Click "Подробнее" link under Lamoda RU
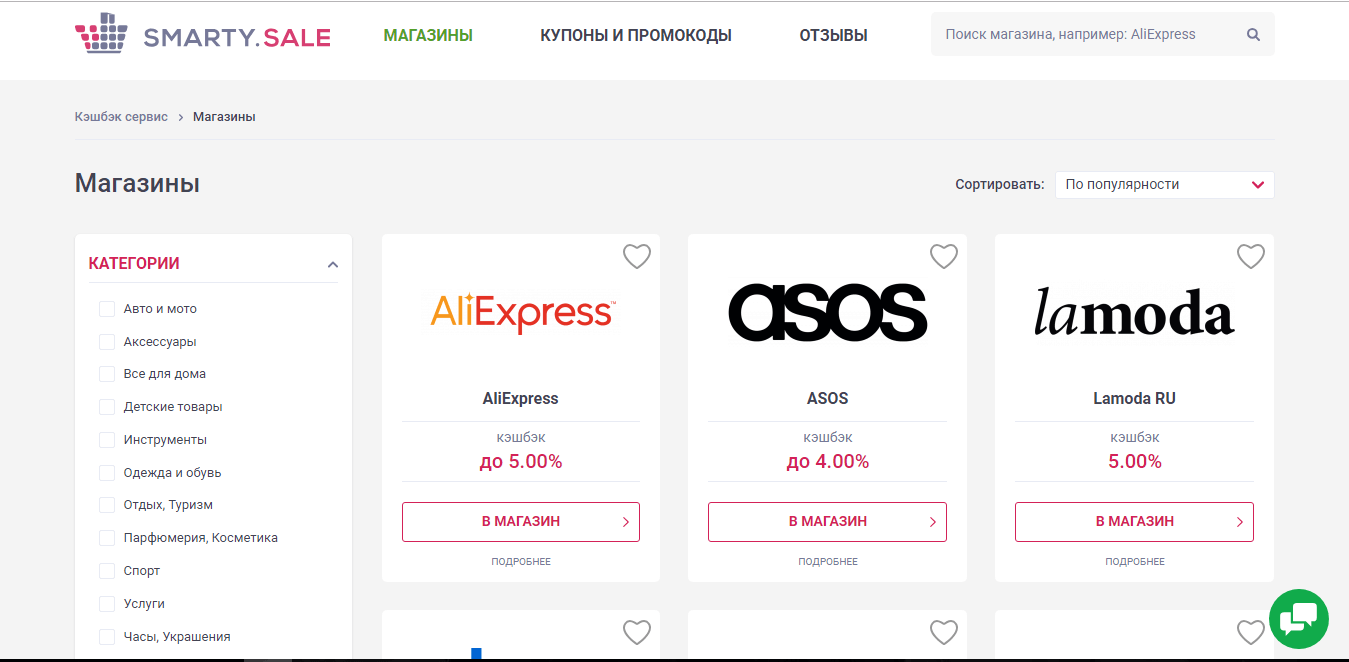The height and width of the screenshot is (662, 1349). pos(1134,562)
